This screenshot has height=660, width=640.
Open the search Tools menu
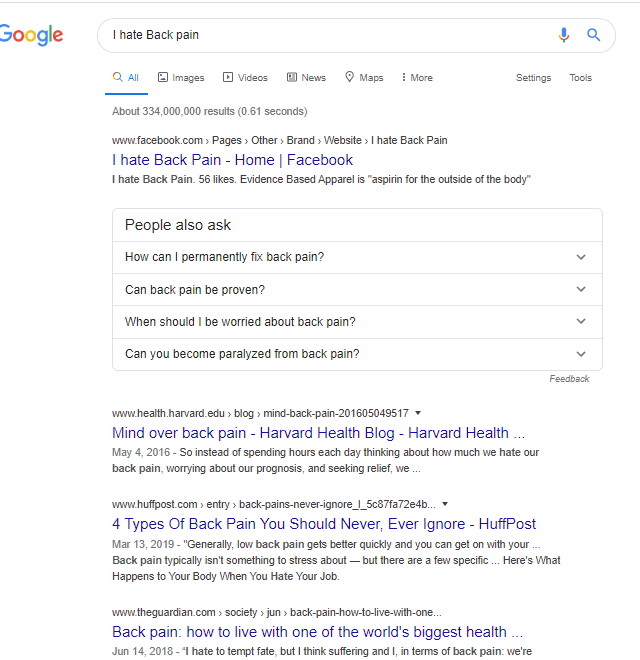coord(581,77)
